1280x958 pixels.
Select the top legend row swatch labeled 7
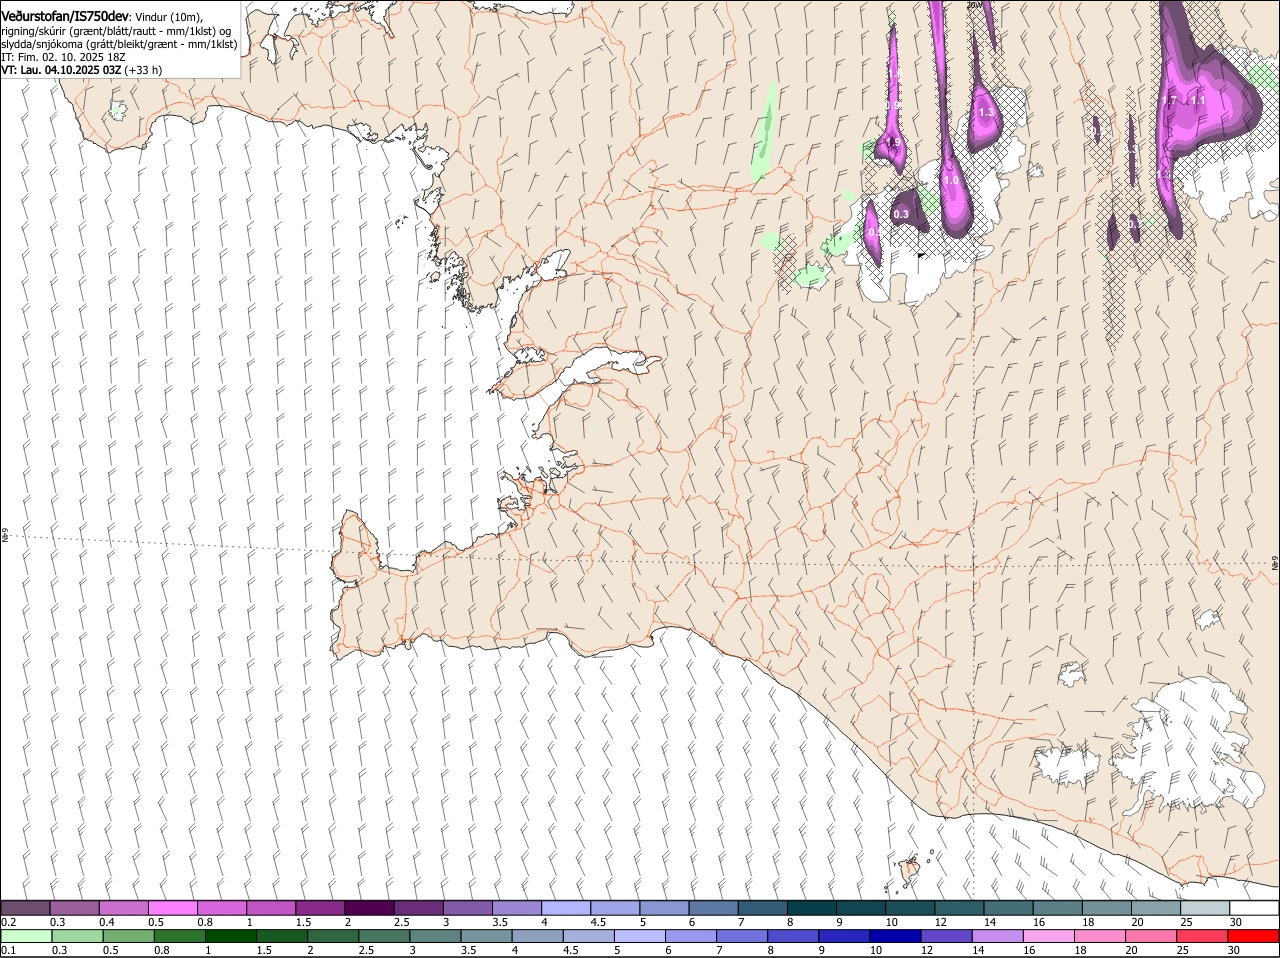(x=762, y=908)
